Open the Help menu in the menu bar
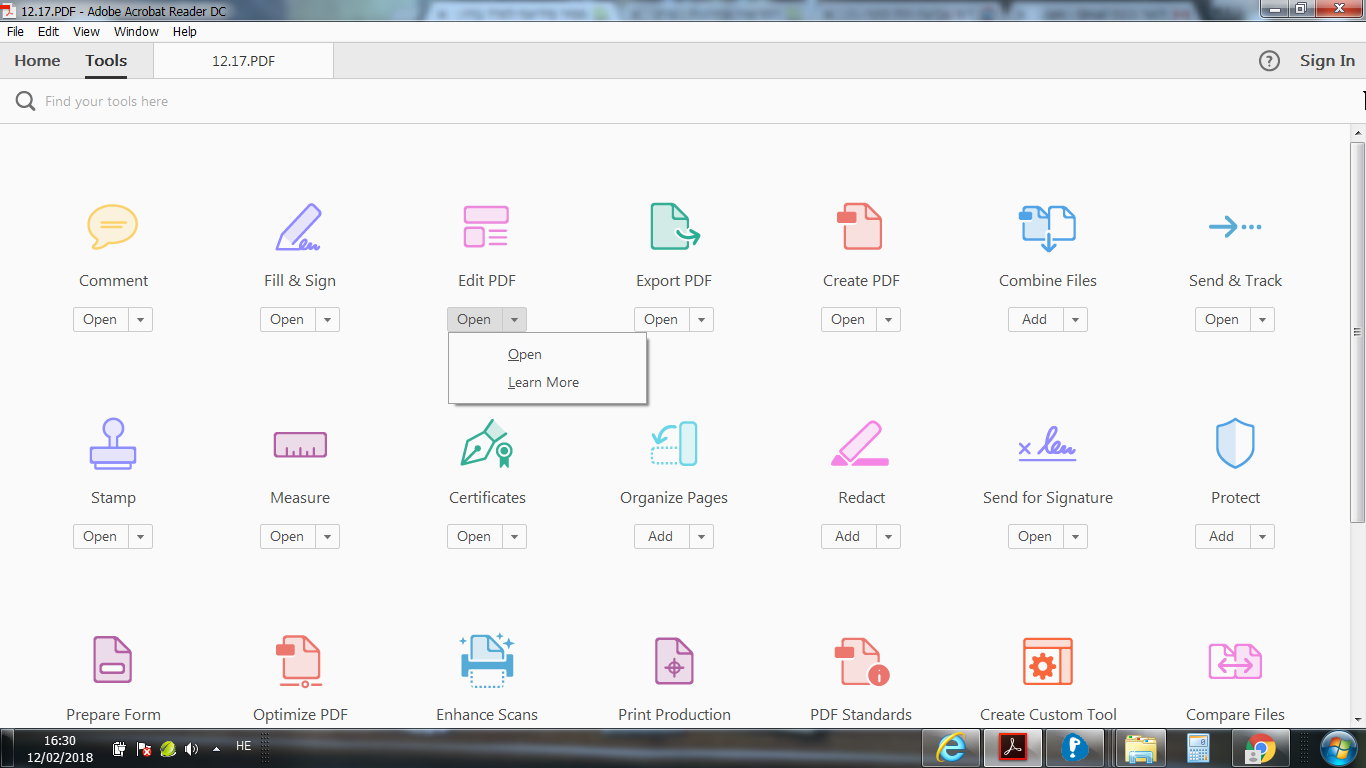The width and height of the screenshot is (1366, 768). pyautogui.click(x=185, y=32)
